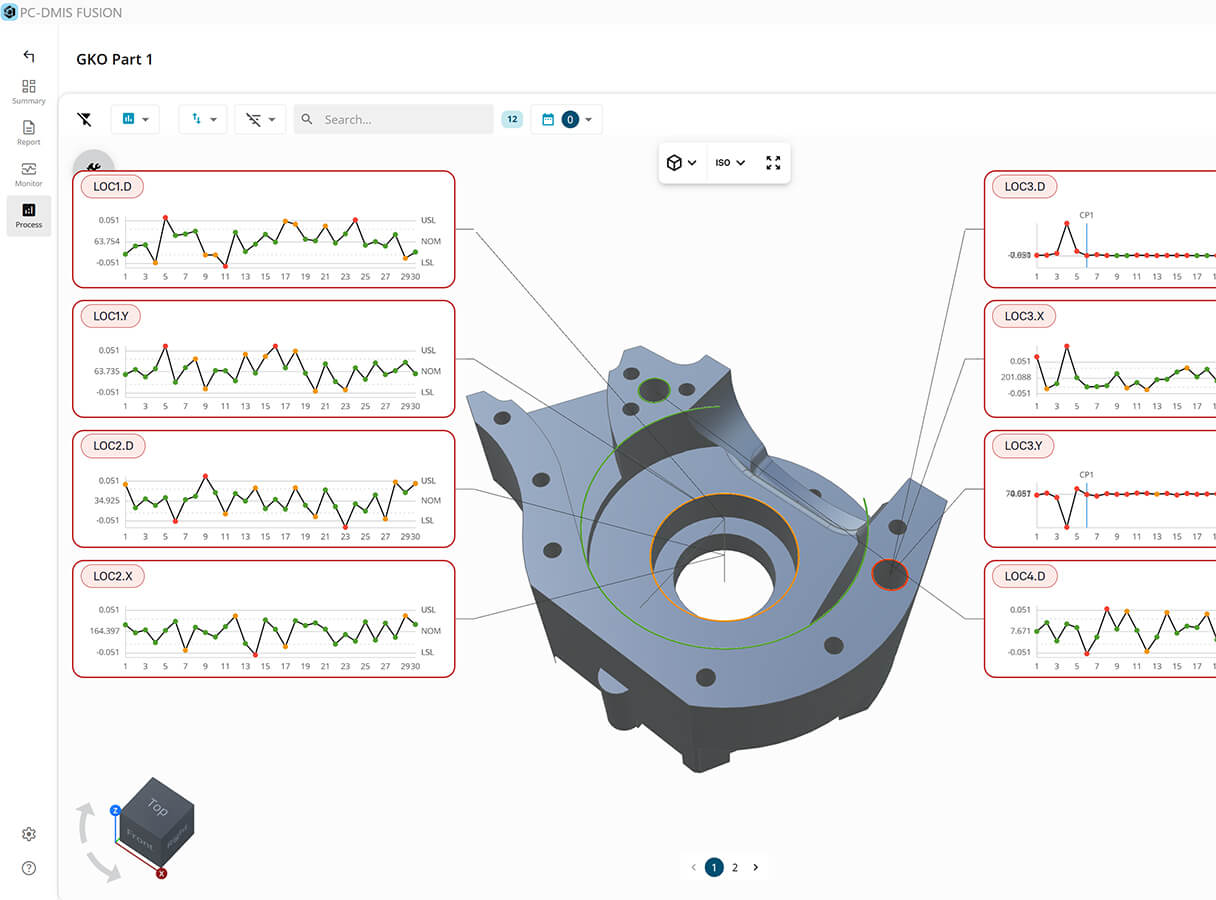
Task: Click the back arrow in the sidebar
Action: 28,56
